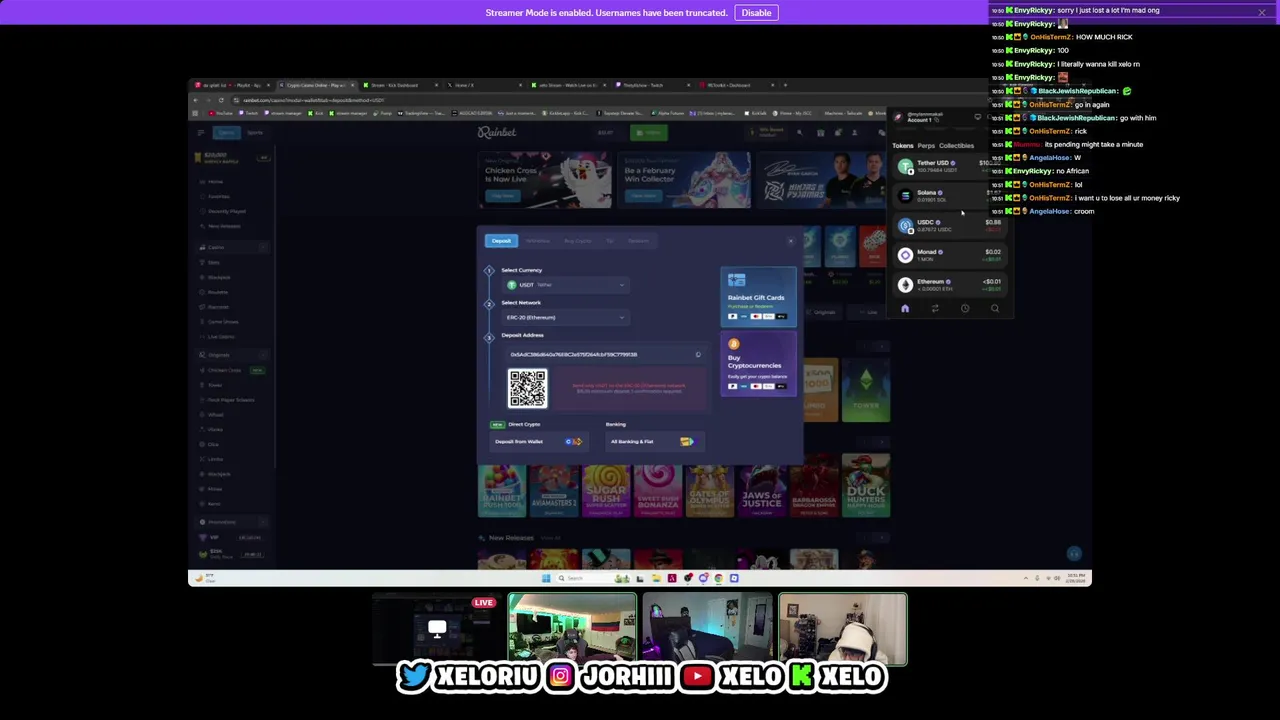Reload the browser page

222,100
